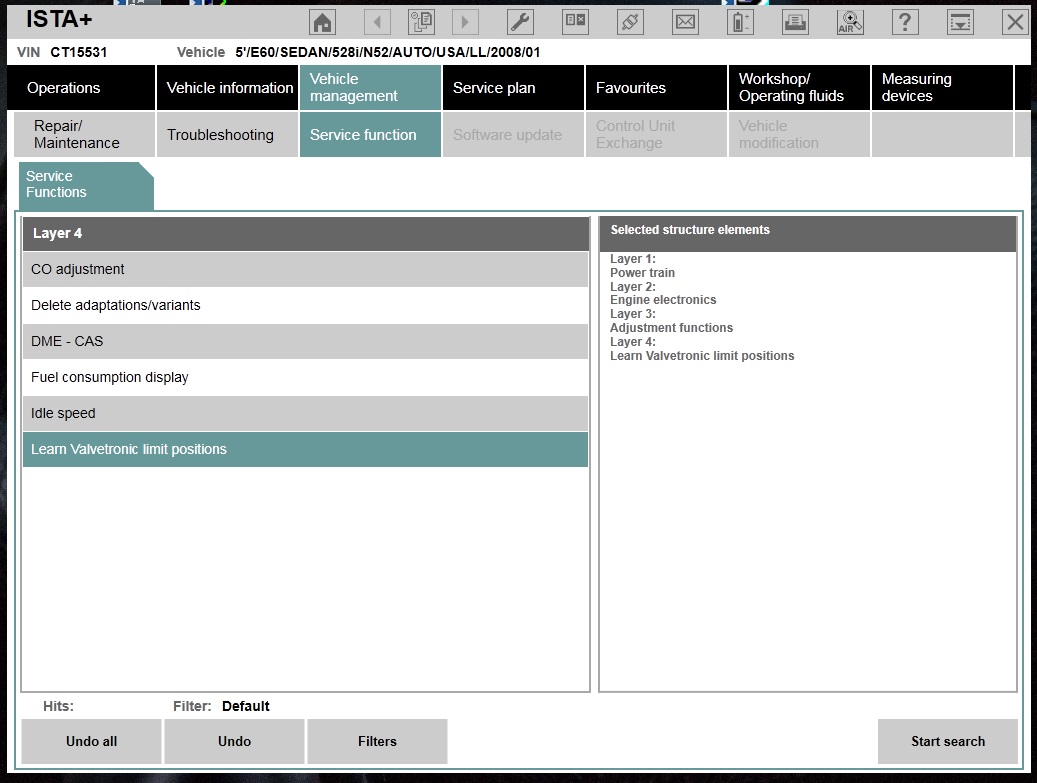
Task: Open the Operations main tab
Action: coord(81,87)
